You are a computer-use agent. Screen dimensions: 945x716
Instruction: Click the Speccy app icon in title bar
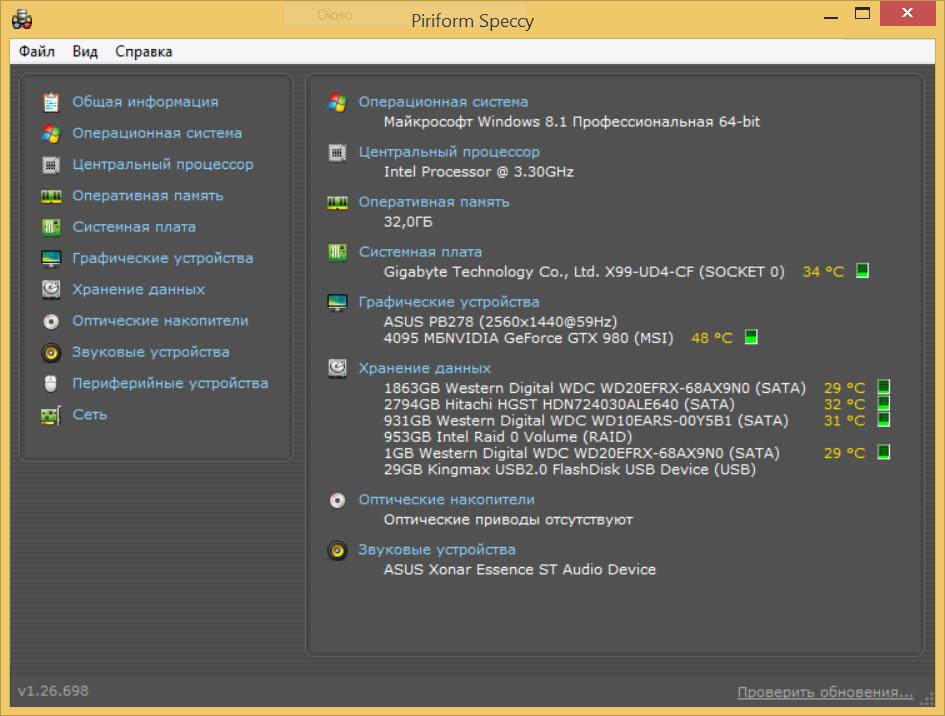22,19
